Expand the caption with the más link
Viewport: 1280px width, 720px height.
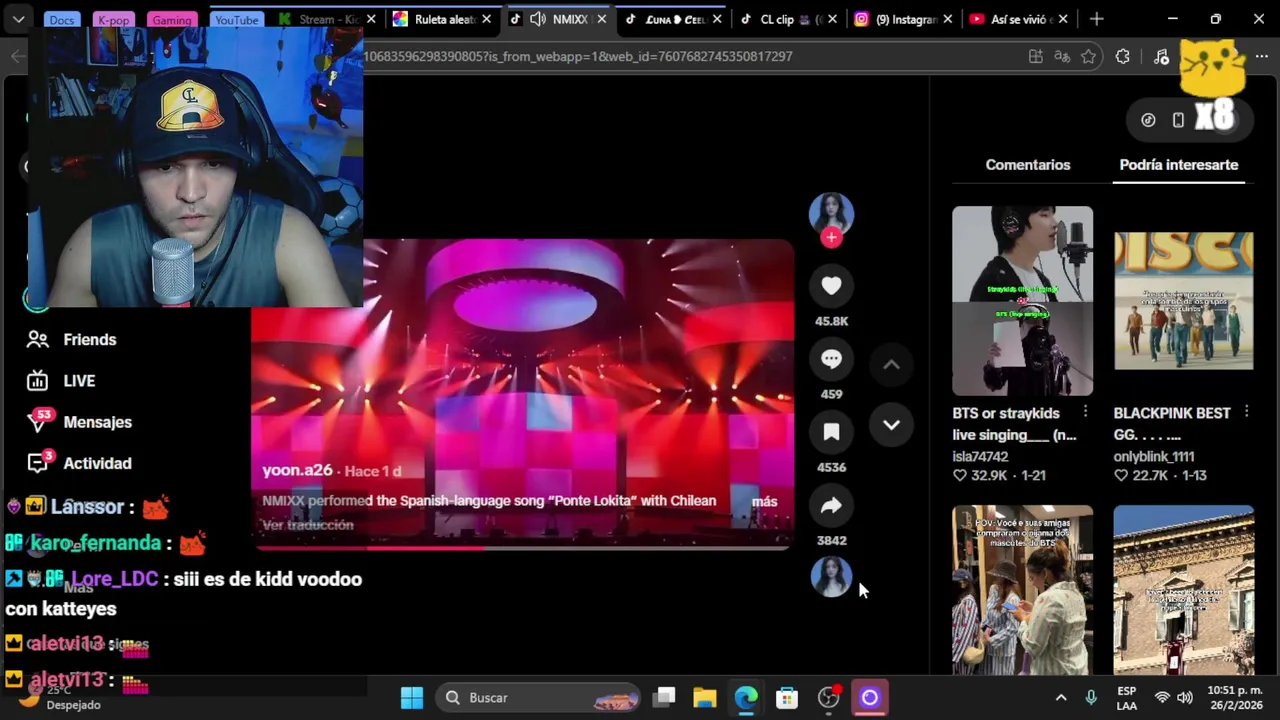tap(764, 501)
